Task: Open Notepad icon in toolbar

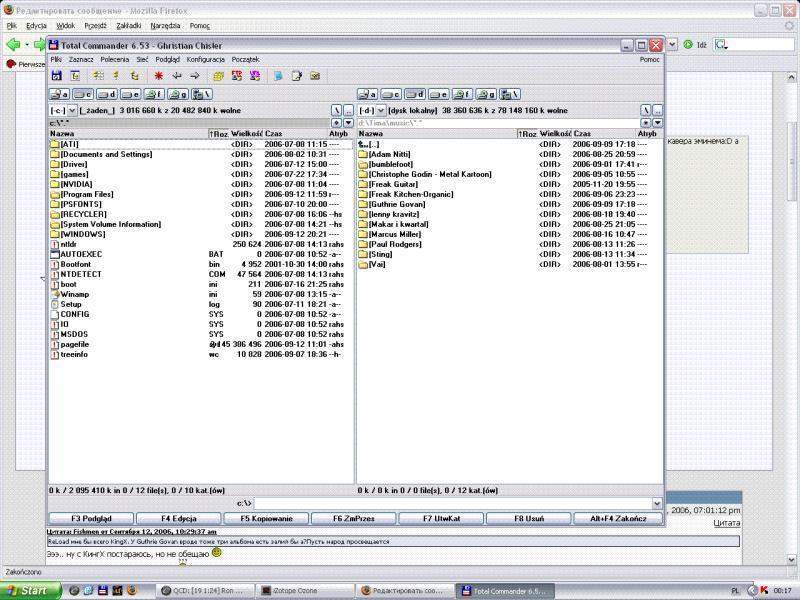Action: pos(296,75)
